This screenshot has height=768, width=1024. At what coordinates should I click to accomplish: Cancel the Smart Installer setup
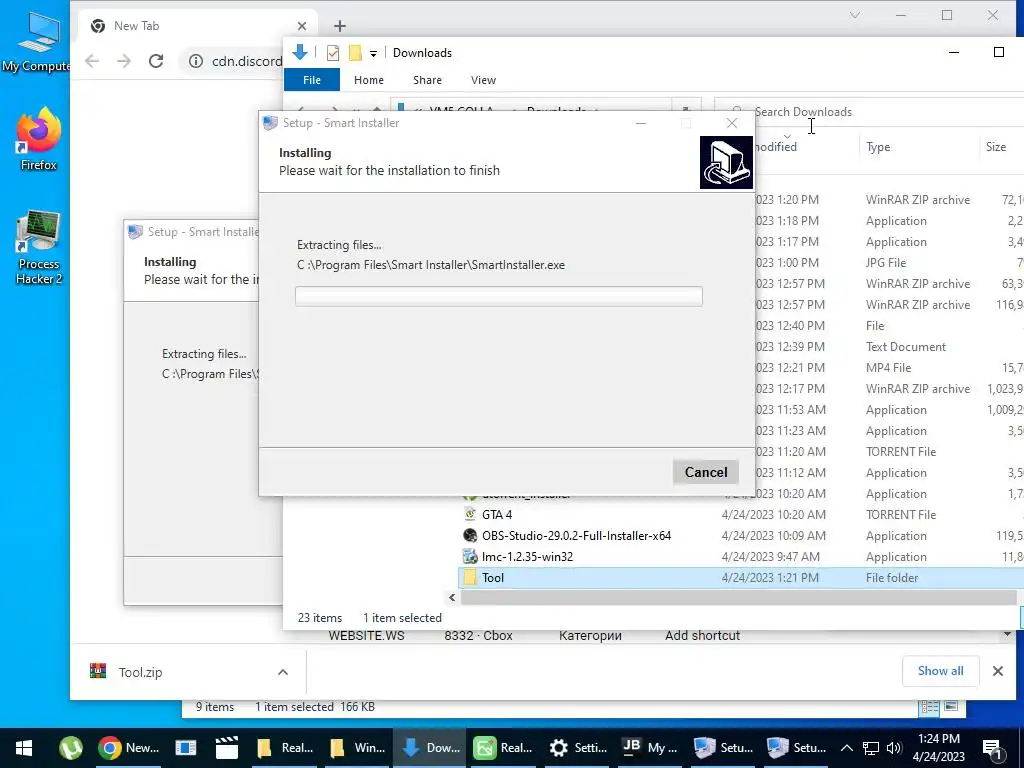tap(706, 472)
